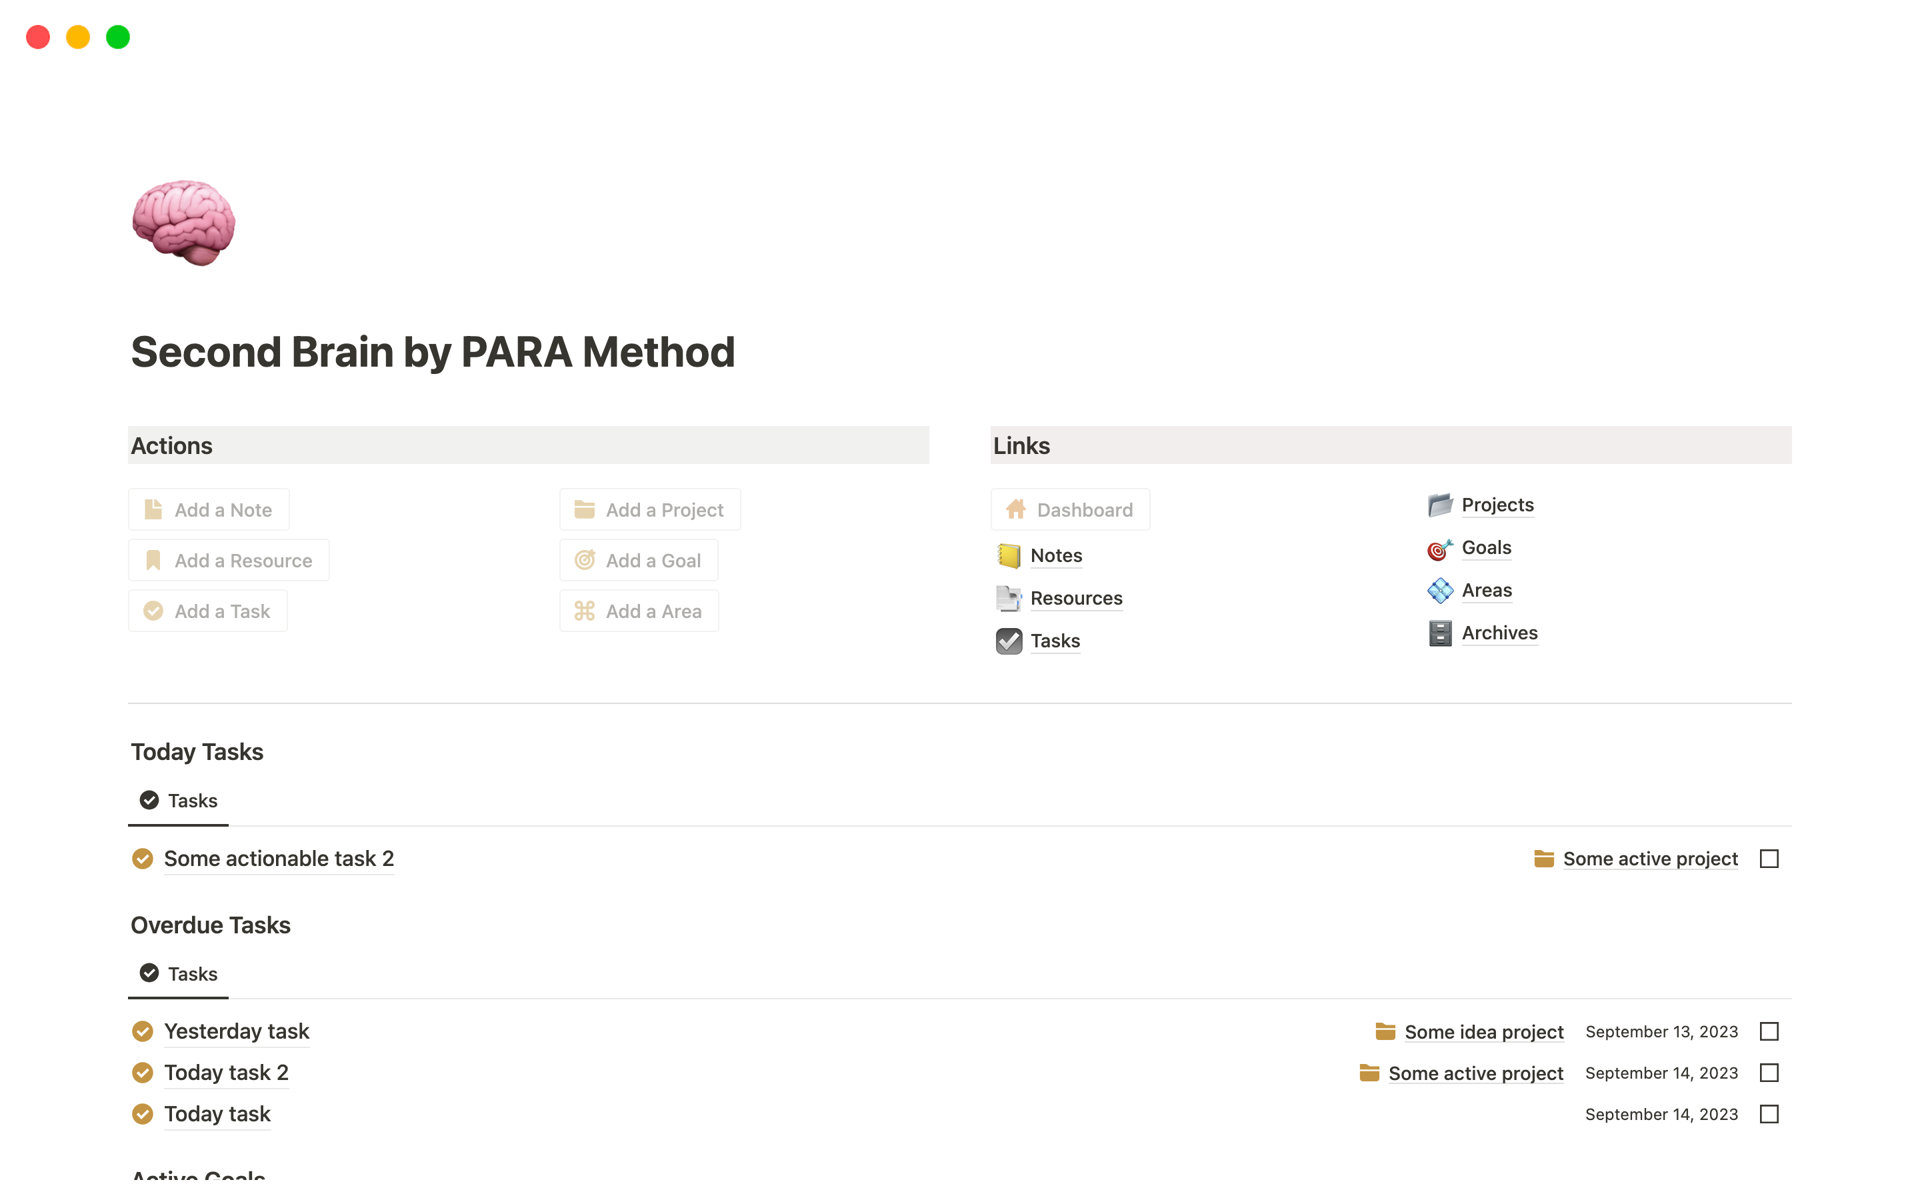The image size is (1920, 1200).
Task: Open the Today task page
Action: pos(217,1114)
